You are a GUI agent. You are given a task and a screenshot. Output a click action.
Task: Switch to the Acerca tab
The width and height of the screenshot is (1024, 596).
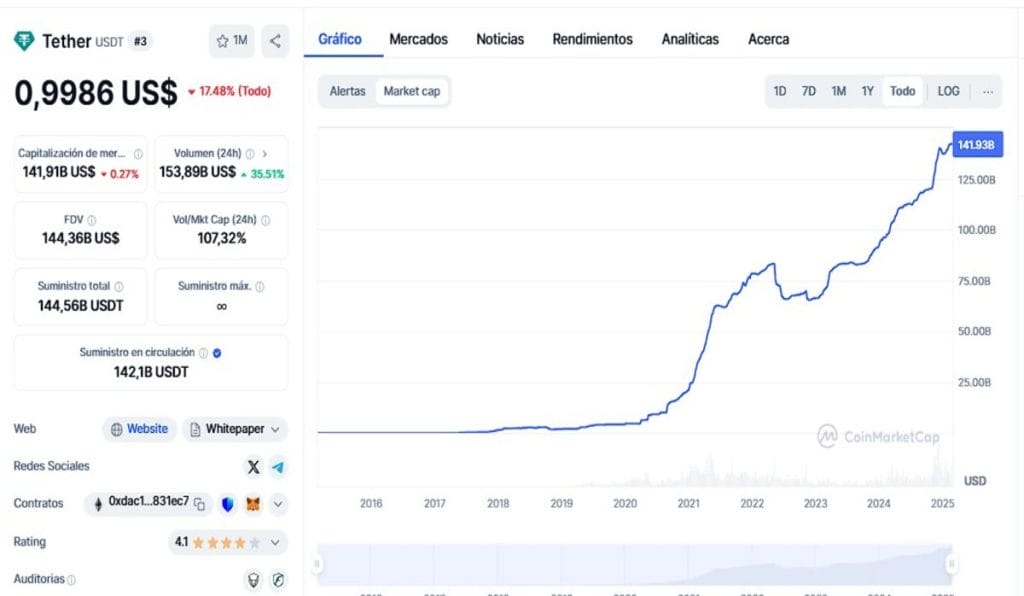[769, 39]
